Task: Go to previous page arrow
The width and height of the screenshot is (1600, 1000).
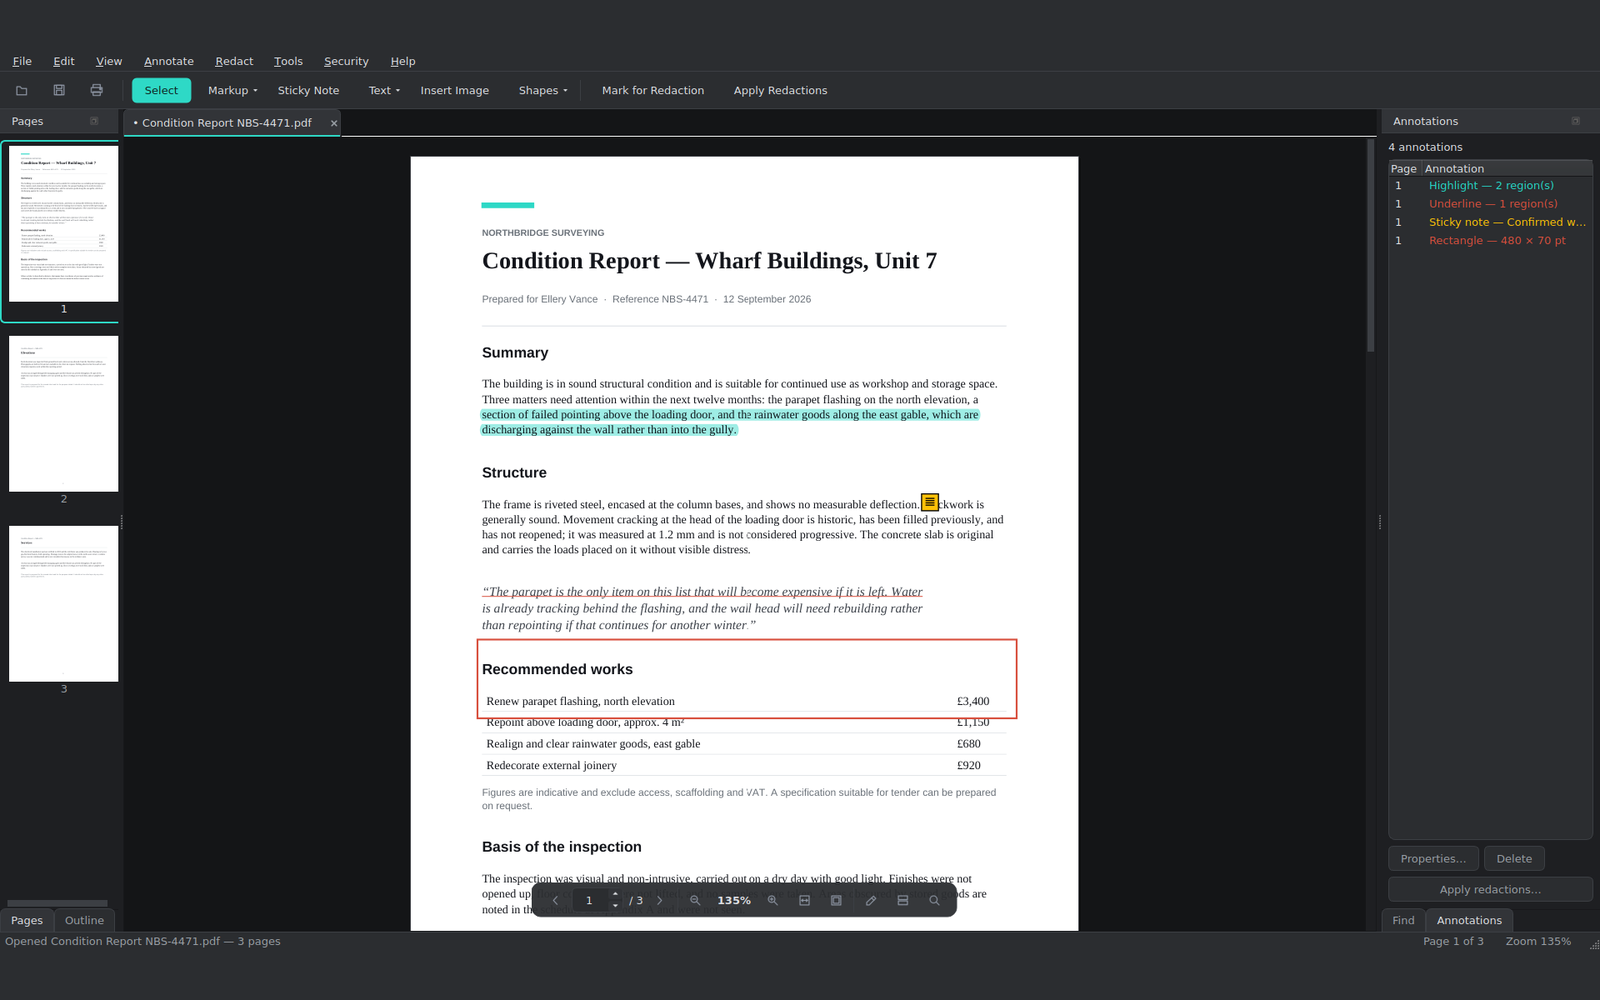Action: pyautogui.click(x=556, y=901)
